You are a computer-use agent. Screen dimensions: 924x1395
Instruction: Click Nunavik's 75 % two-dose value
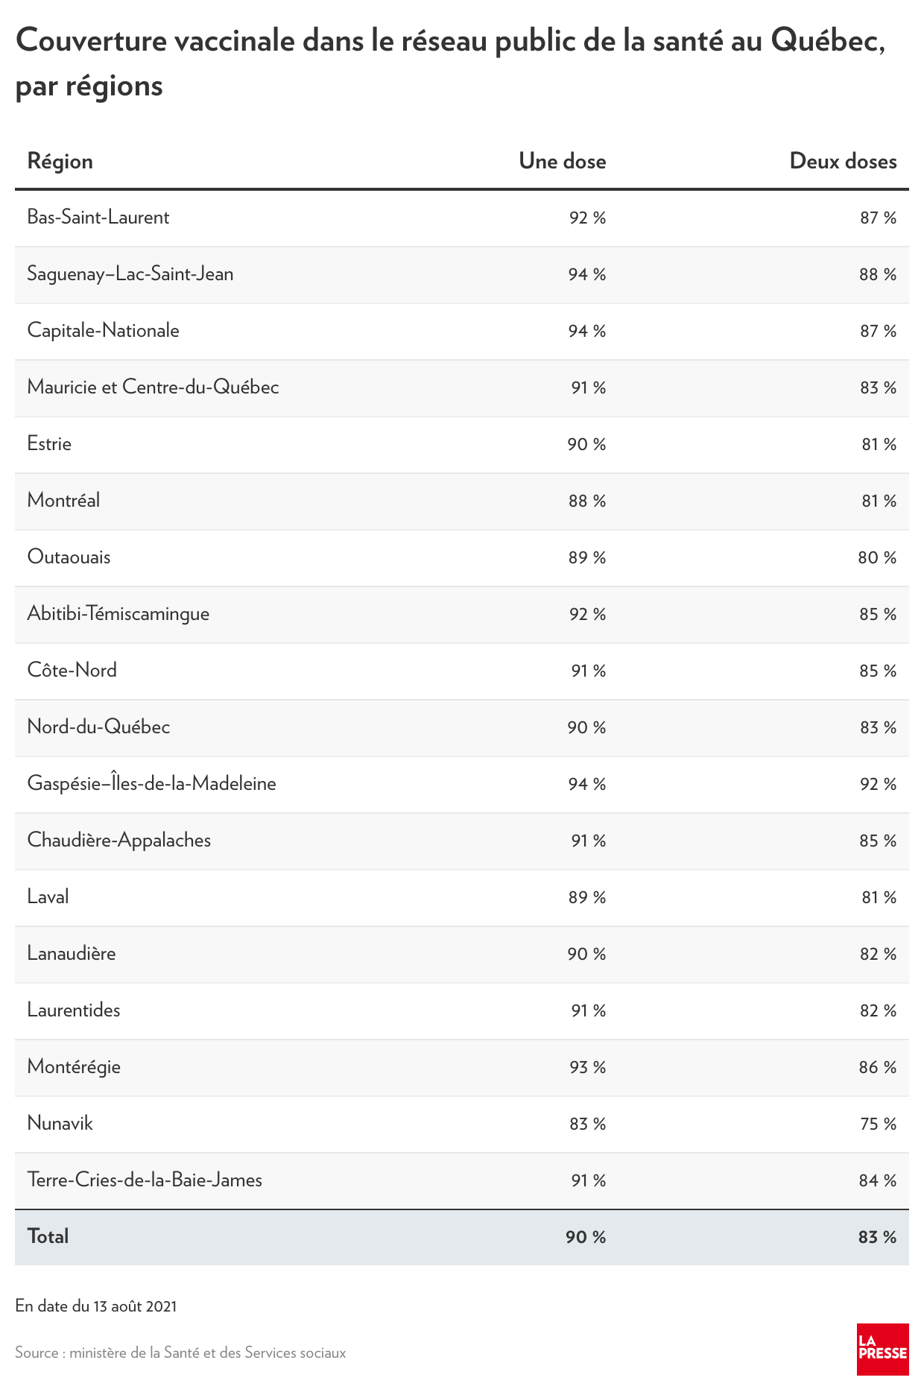(878, 1124)
